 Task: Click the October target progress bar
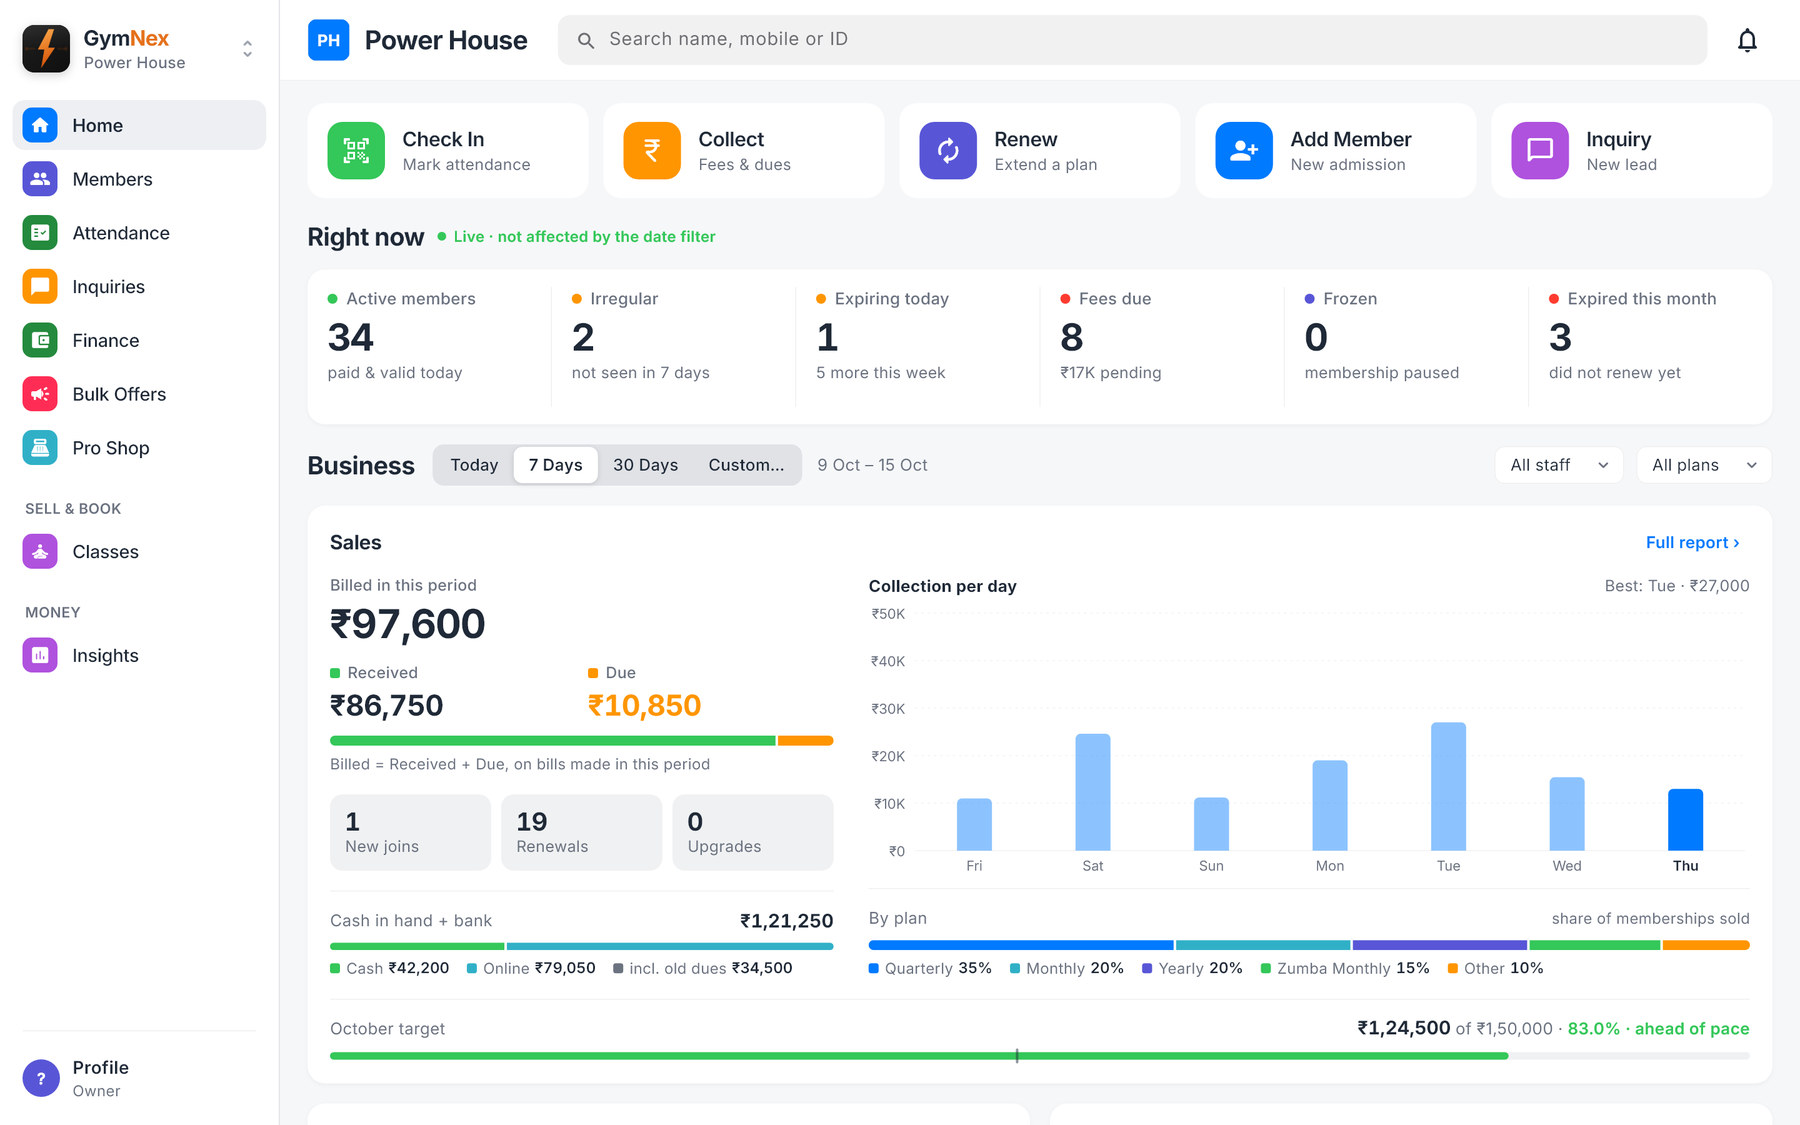coord(1040,1056)
